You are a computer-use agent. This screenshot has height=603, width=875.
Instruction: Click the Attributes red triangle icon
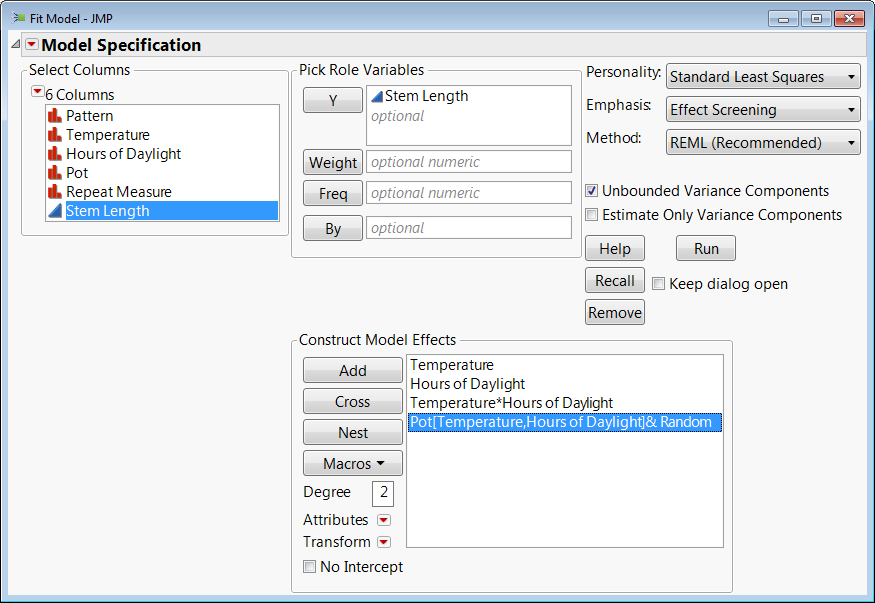coord(384,520)
